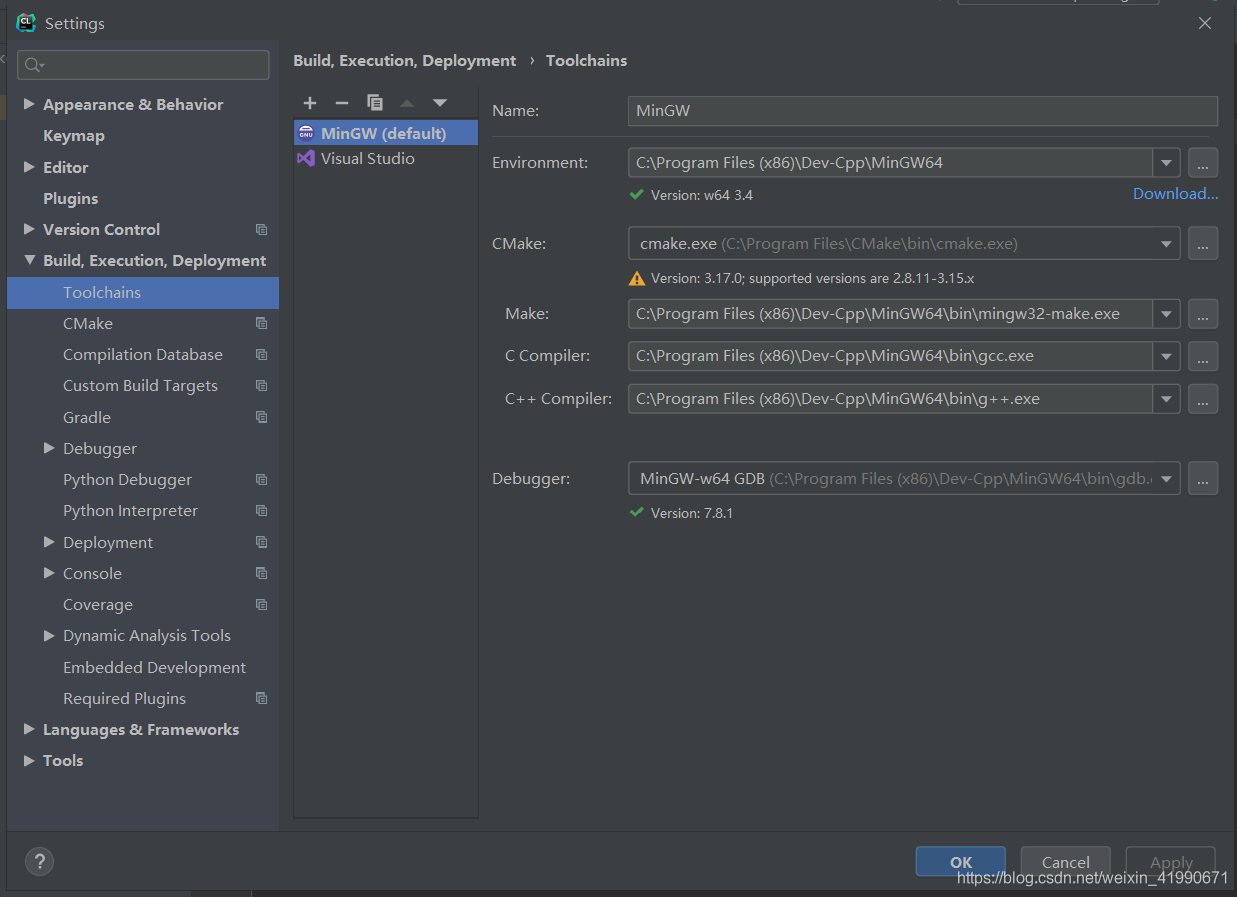Open the Debugger selection dropdown
The image size is (1237, 897).
point(1166,478)
